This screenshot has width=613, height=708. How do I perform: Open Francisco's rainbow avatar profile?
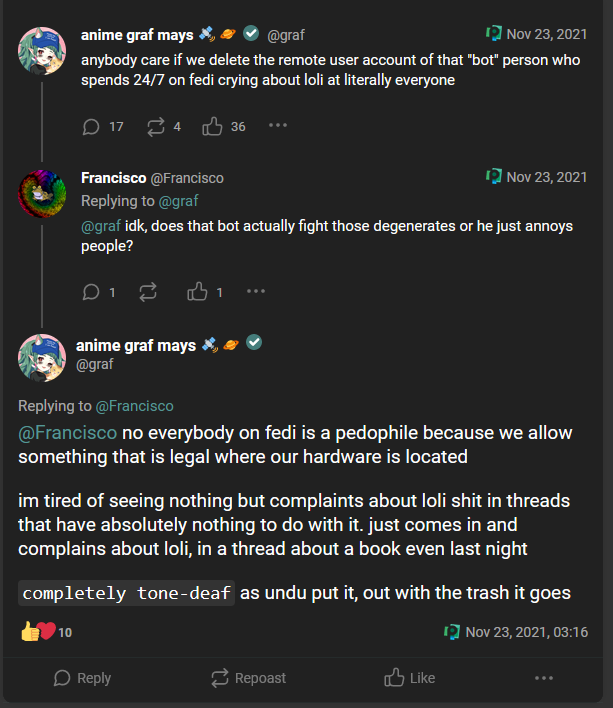tap(42, 194)
